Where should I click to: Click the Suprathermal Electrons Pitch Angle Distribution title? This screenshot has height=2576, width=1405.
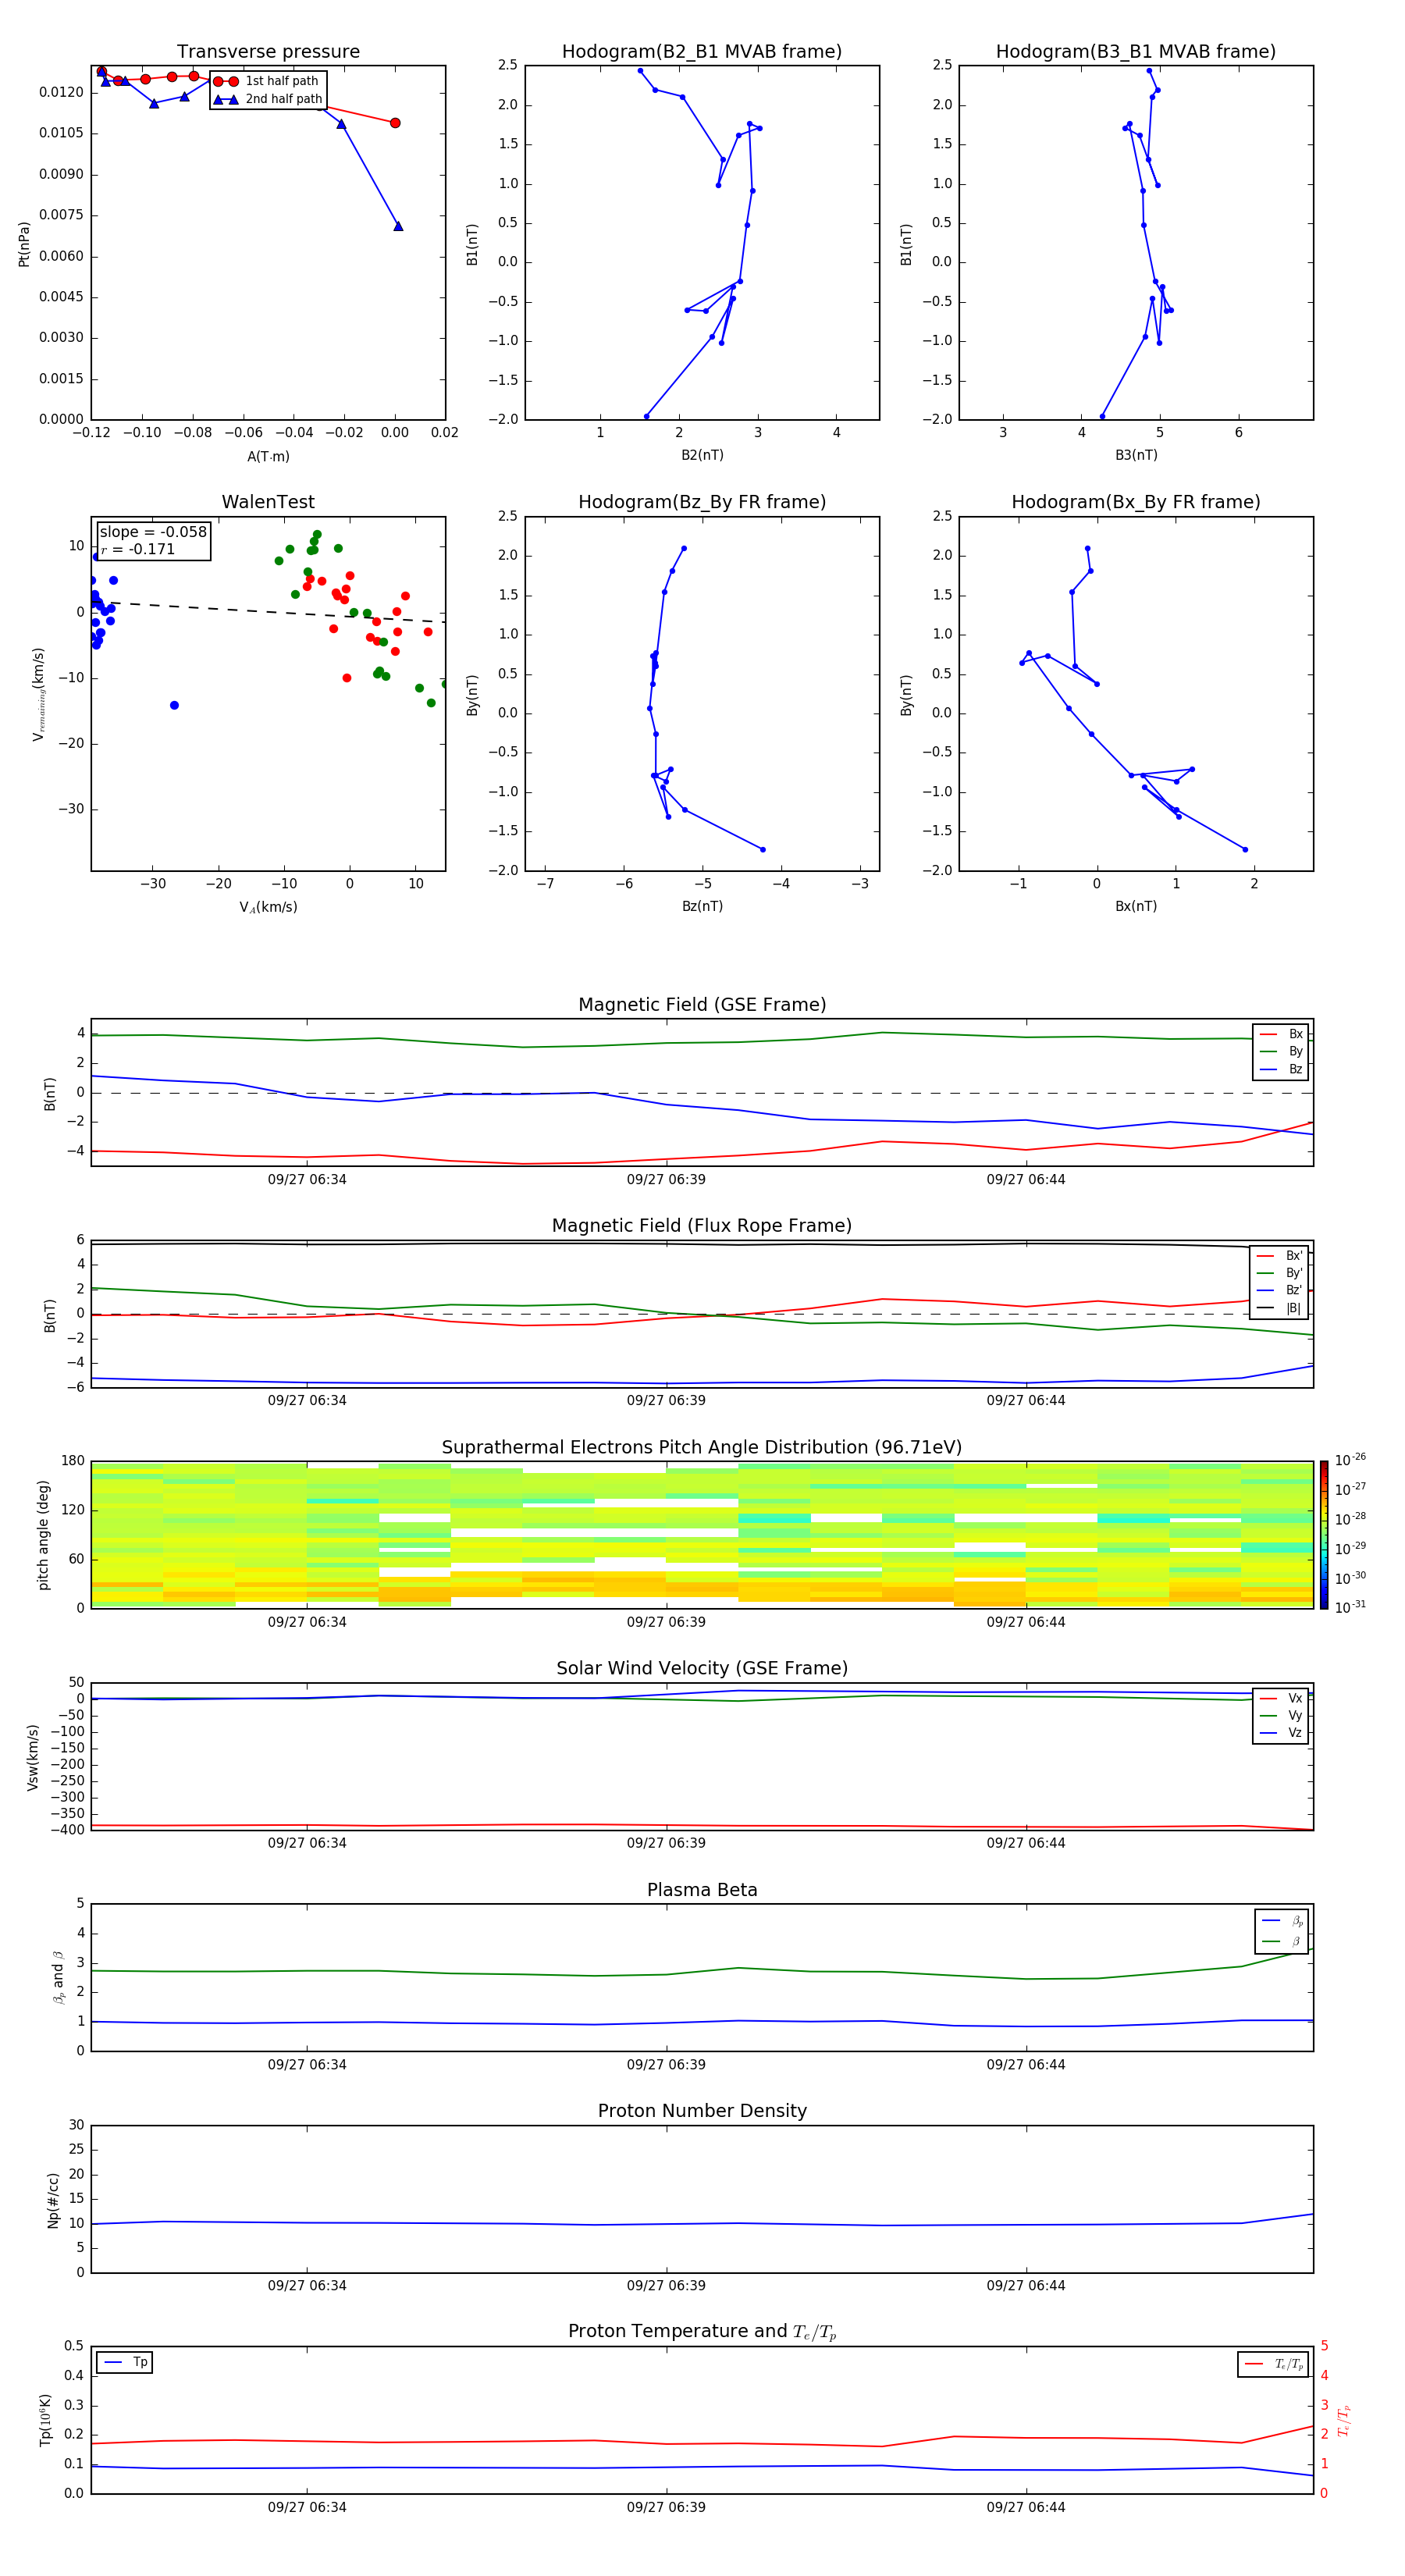click(x=702, y=1447)
